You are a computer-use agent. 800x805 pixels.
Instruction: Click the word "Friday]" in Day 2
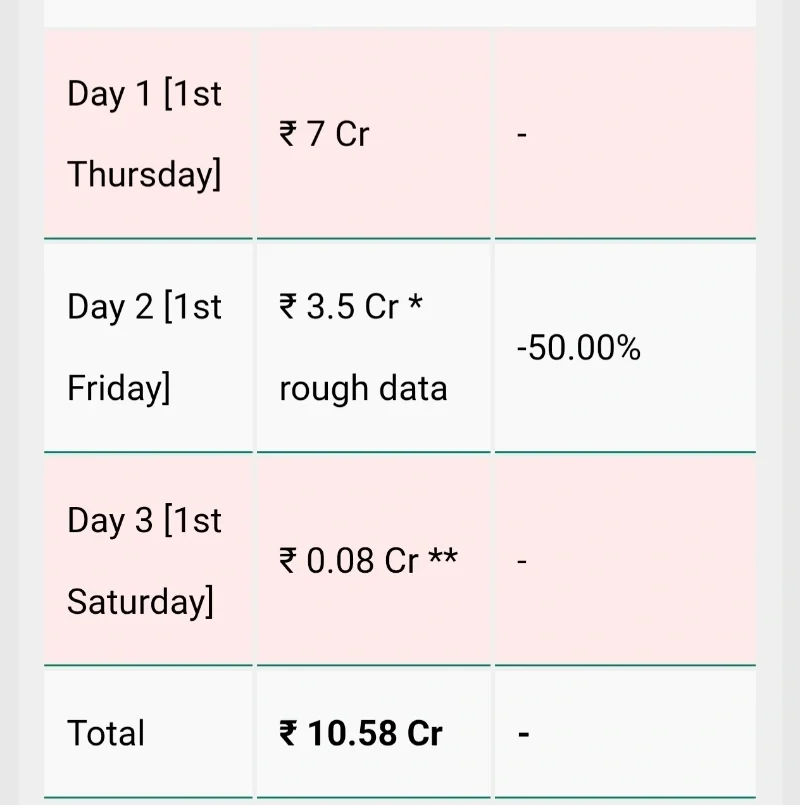[119, 388]
